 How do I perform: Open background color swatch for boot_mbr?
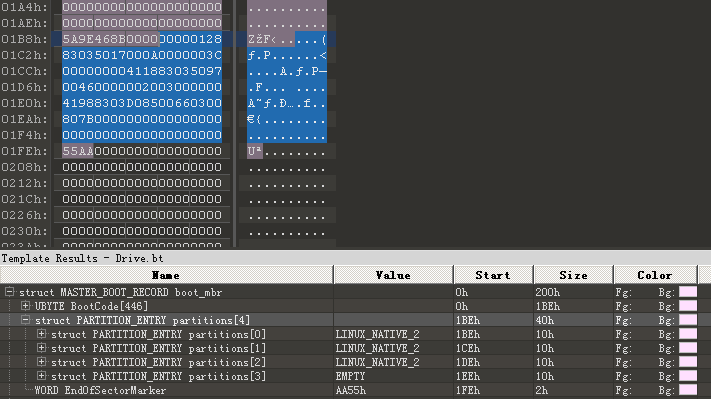[688, 292]
